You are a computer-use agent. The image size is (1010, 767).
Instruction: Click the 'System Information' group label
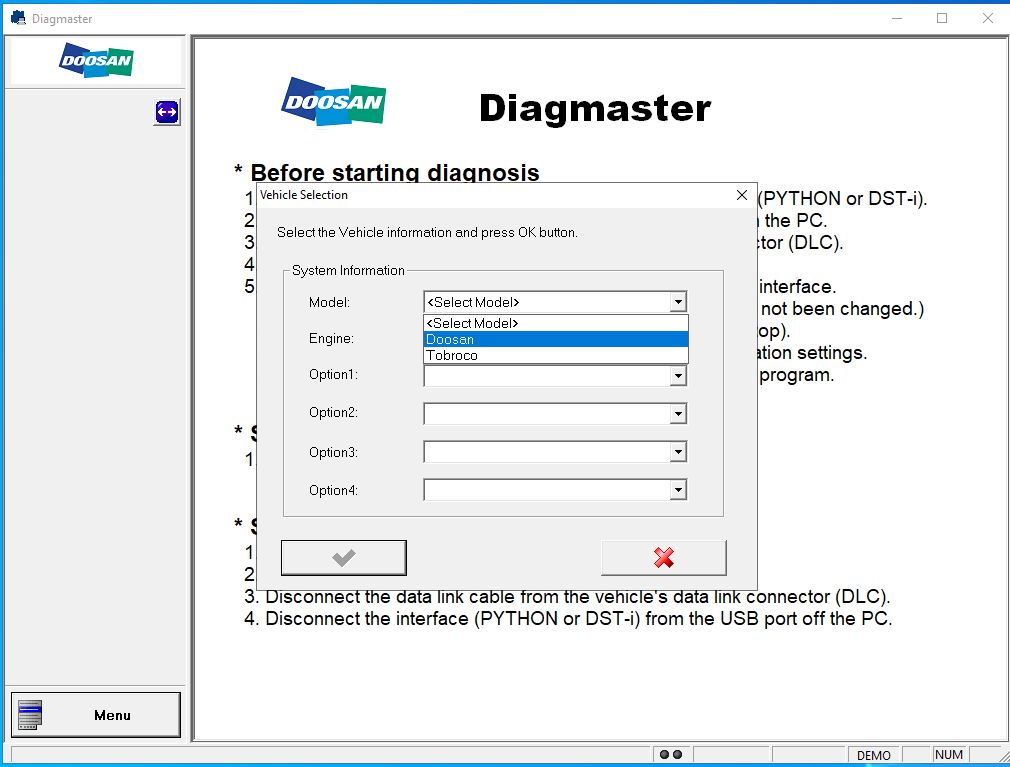[x=348, y=270]
